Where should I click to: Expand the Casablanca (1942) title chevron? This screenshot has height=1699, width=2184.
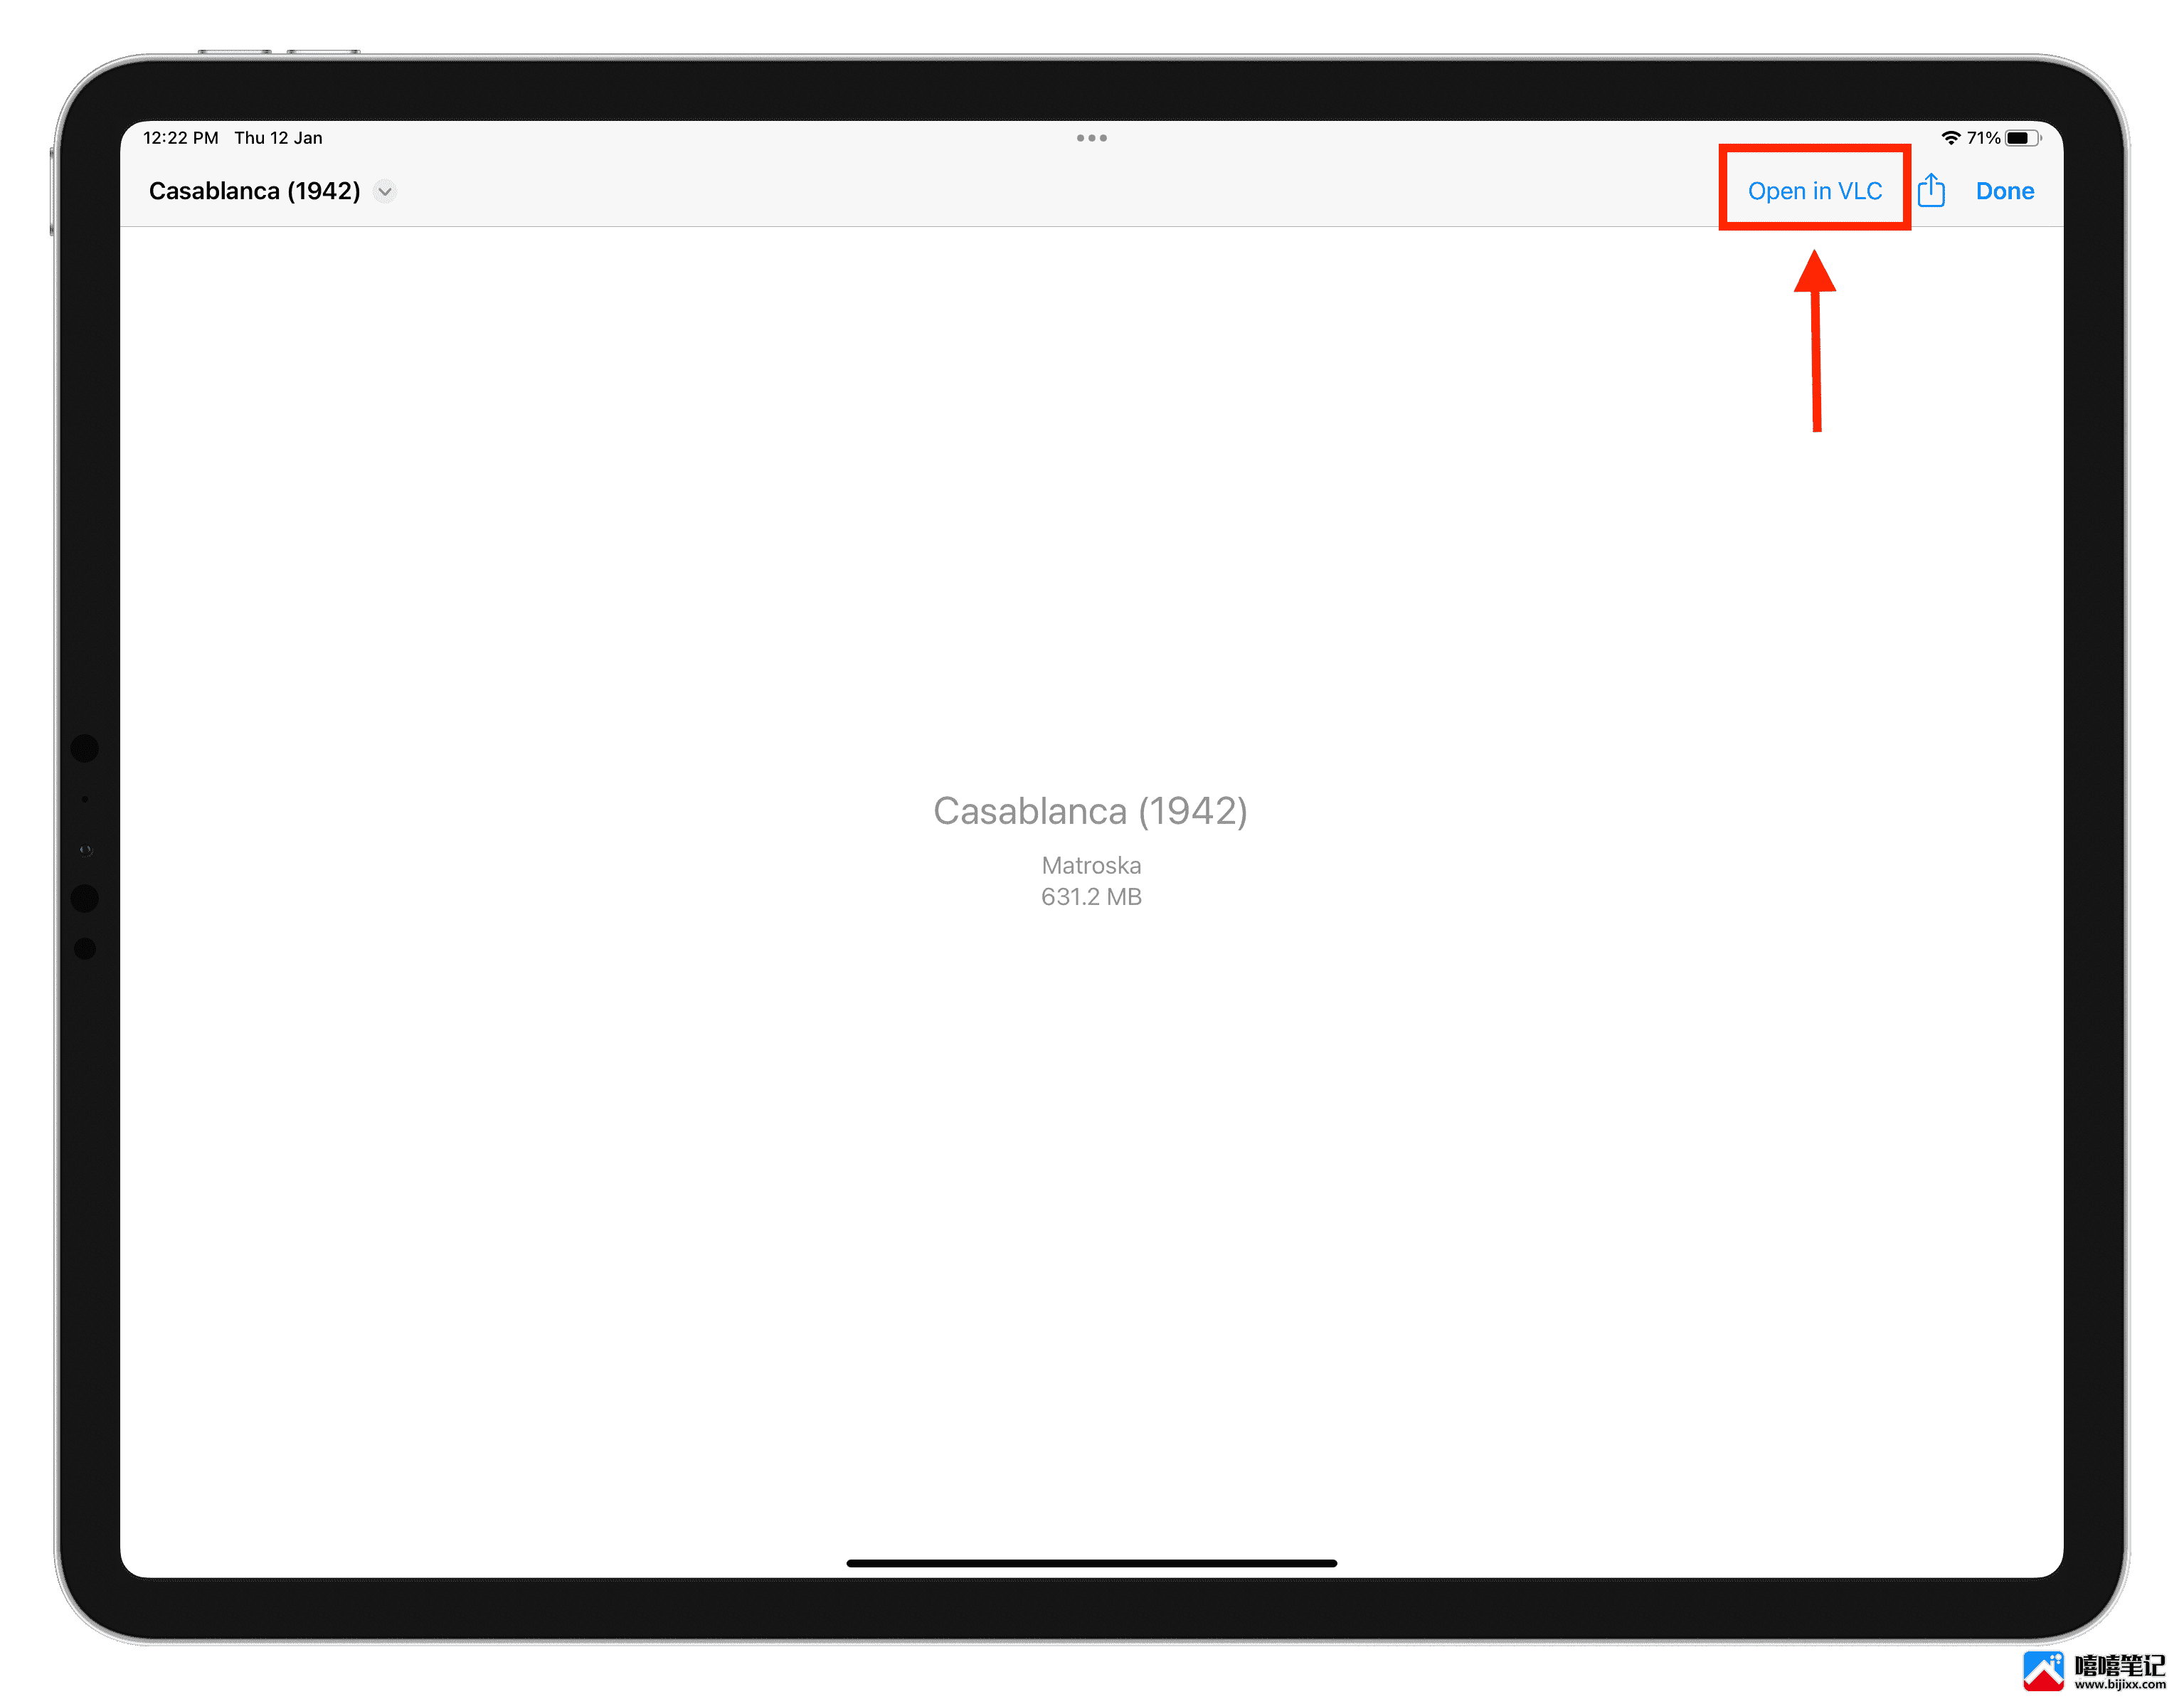click(385, 191)
